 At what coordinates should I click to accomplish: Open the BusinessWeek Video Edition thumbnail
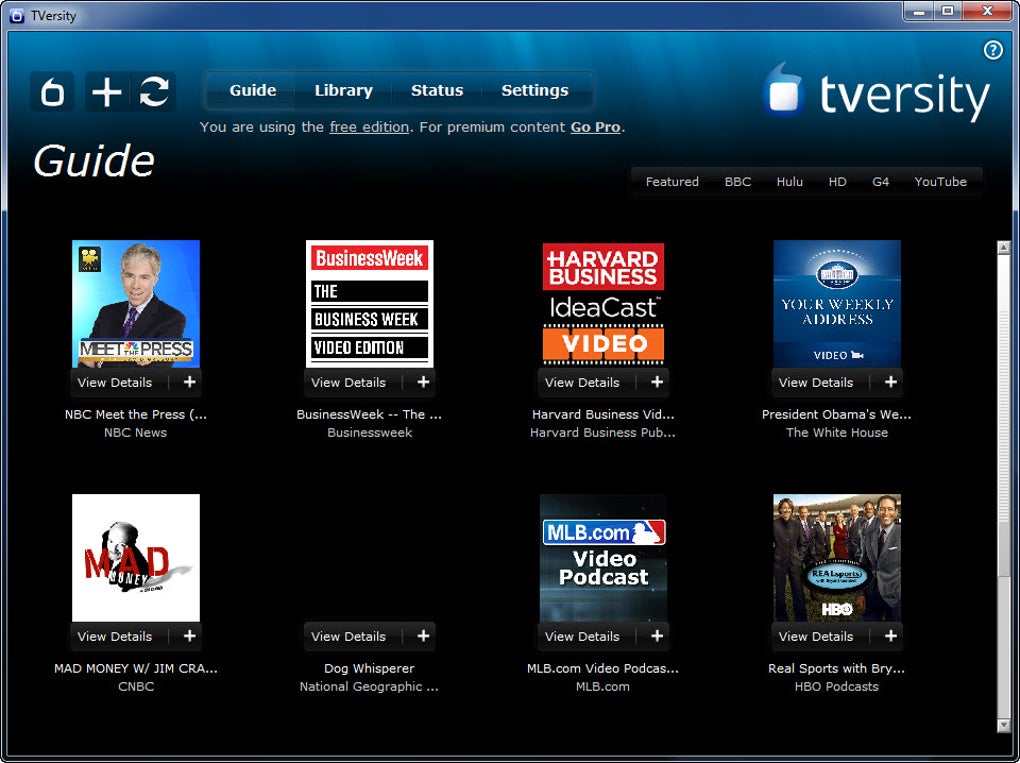[x=369, y=304]
